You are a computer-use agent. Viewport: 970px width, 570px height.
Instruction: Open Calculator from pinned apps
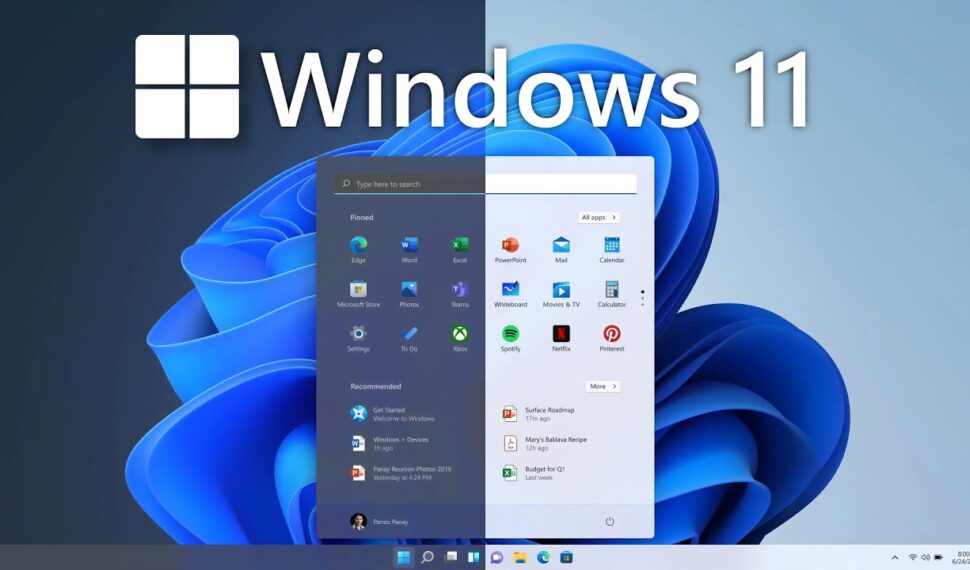pos(611,290)
